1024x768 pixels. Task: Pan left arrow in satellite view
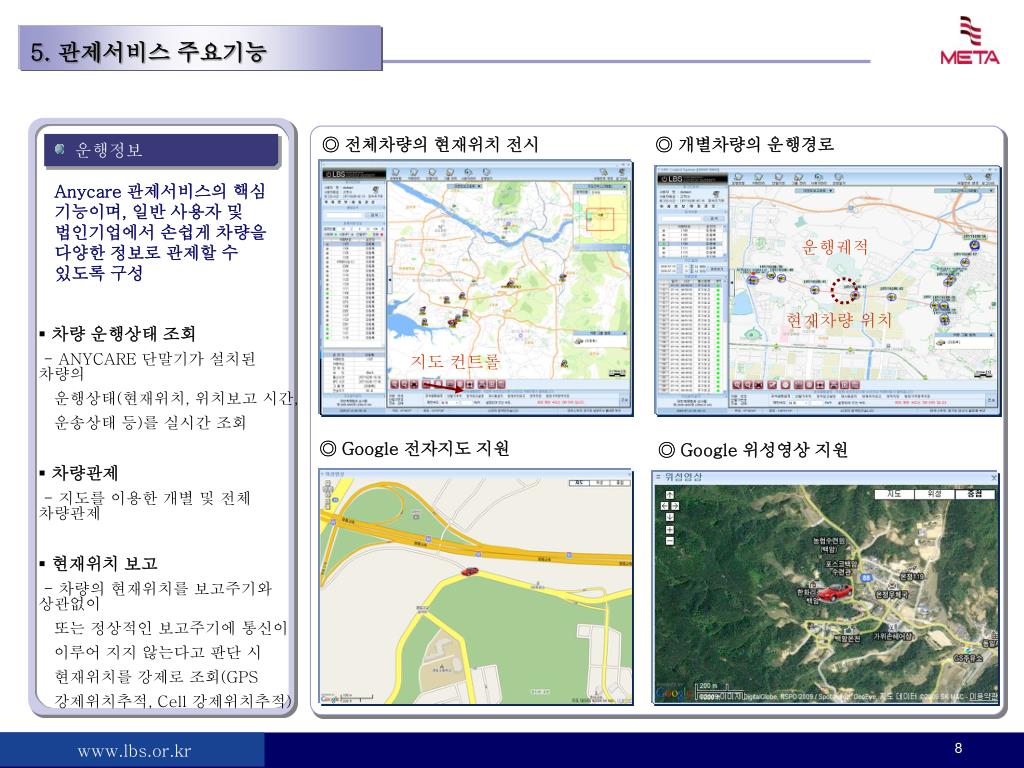point(665,505)
